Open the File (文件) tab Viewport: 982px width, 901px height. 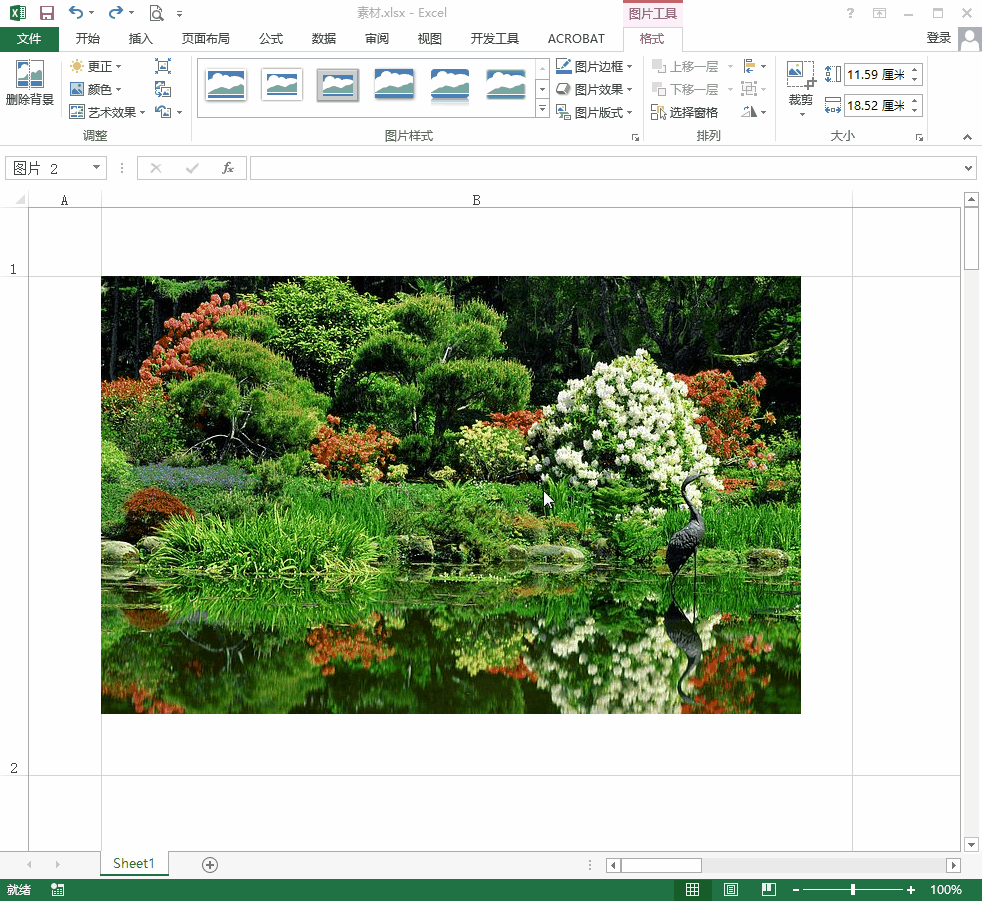point(29,39)
